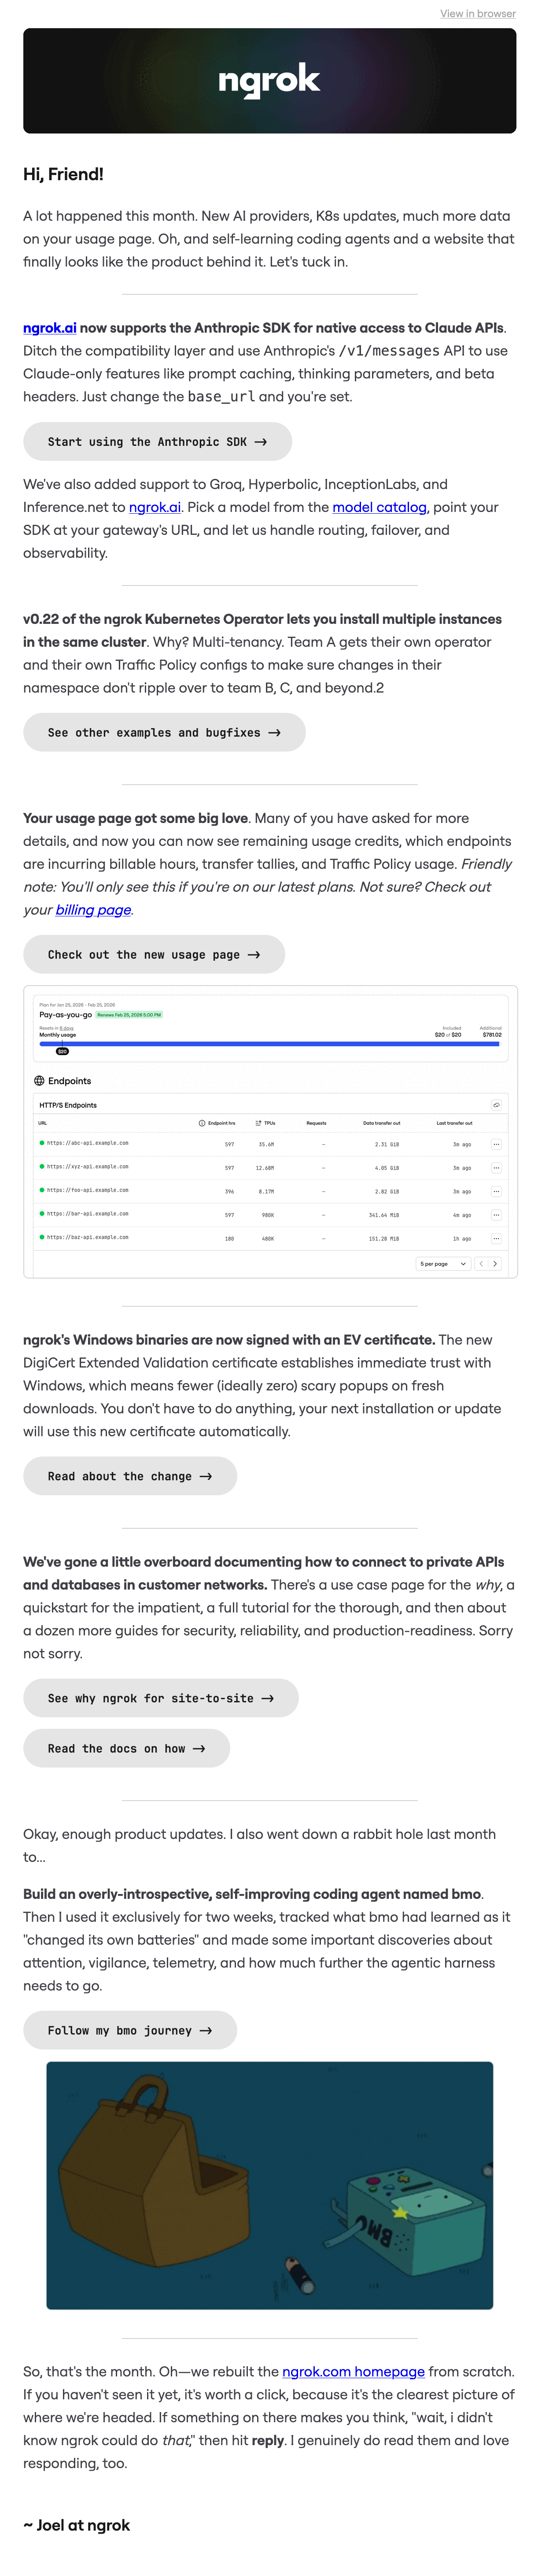Open the three-dot menu for xyz-api.example.com
This screenshot has height=2576, width=538.
pyautogui.click(x=496, y=1168)
